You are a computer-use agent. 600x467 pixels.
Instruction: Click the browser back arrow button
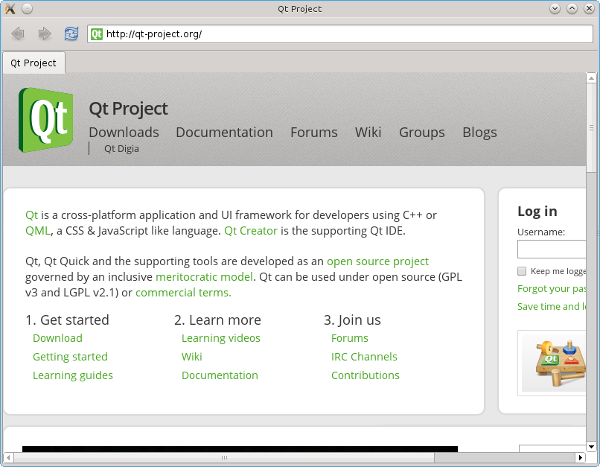click(x=18, y=34)
